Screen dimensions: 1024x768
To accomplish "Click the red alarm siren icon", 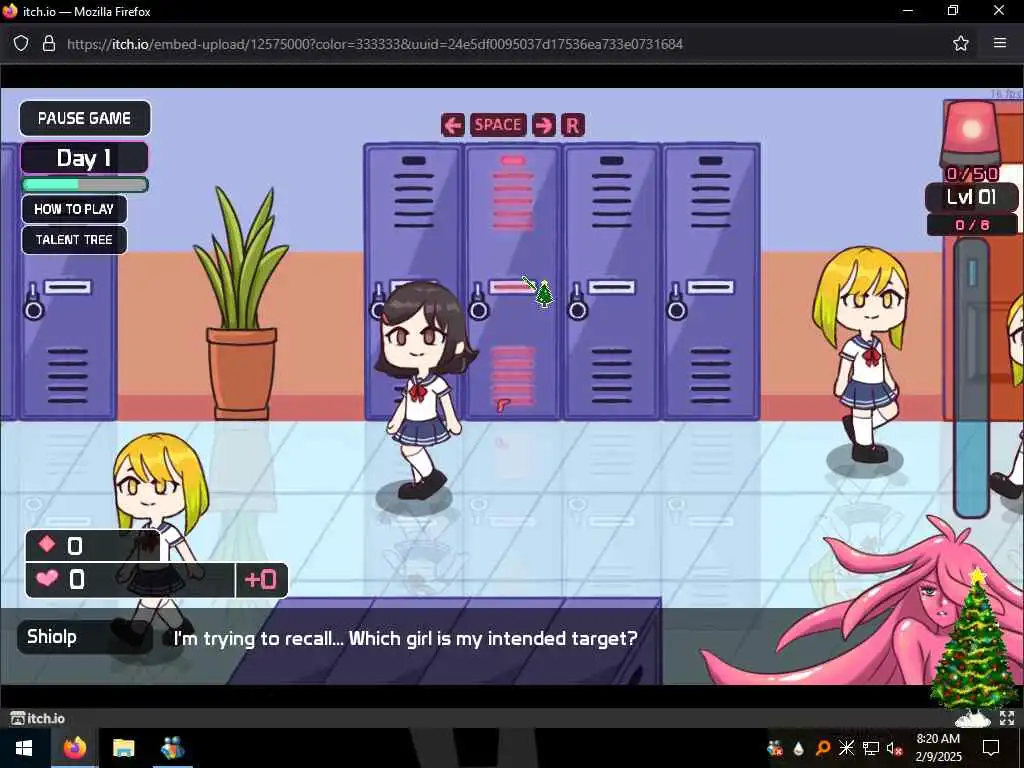I will tap(970, 133).
